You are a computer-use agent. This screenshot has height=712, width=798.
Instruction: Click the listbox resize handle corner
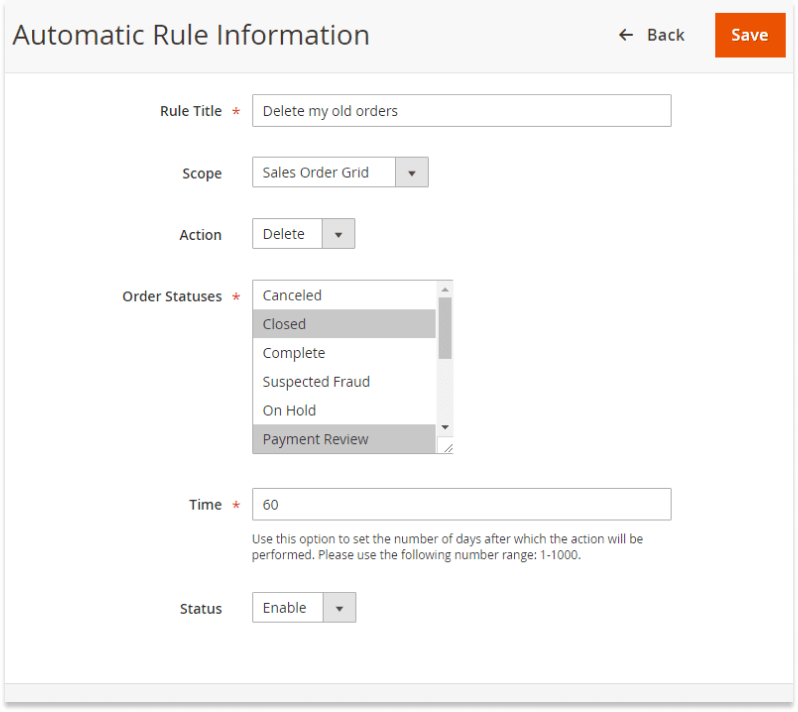(448, 448)
